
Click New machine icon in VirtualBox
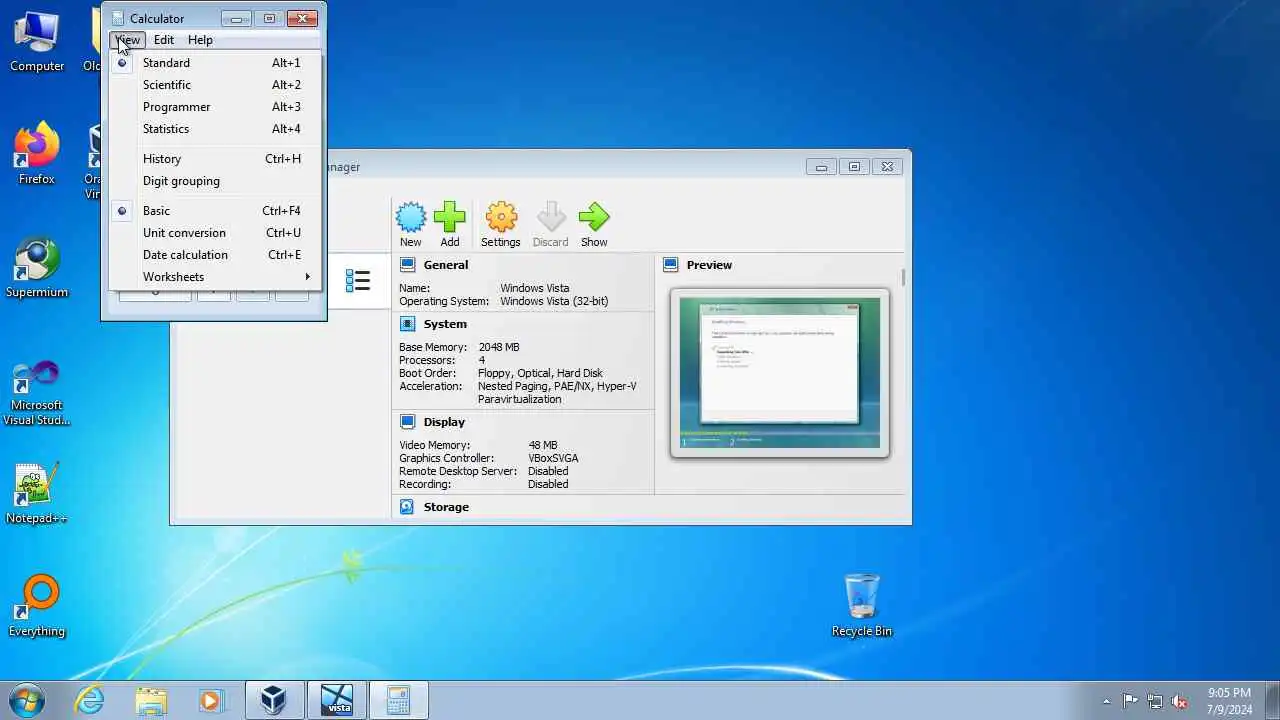click(411, 225)
